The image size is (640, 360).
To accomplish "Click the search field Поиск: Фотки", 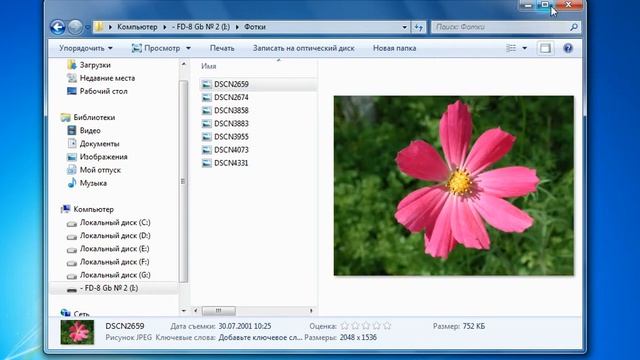I will (500, 27).
